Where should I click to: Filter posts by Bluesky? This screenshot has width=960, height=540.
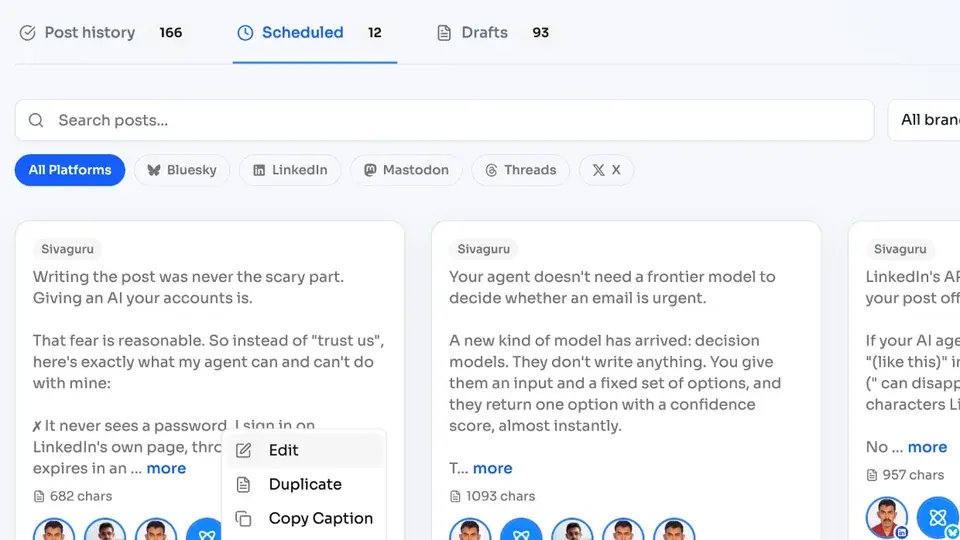coord(182,170)
